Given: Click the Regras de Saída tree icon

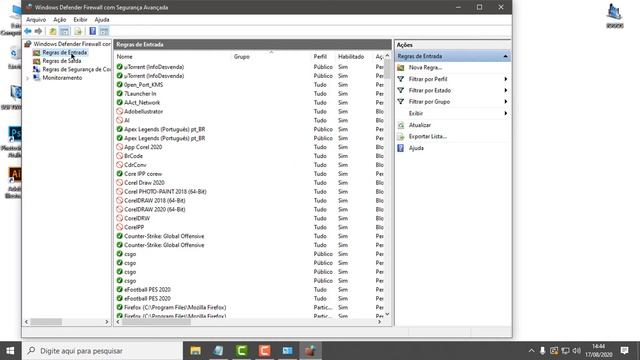Looking at the screenshot, I should [x=37, y=61].
